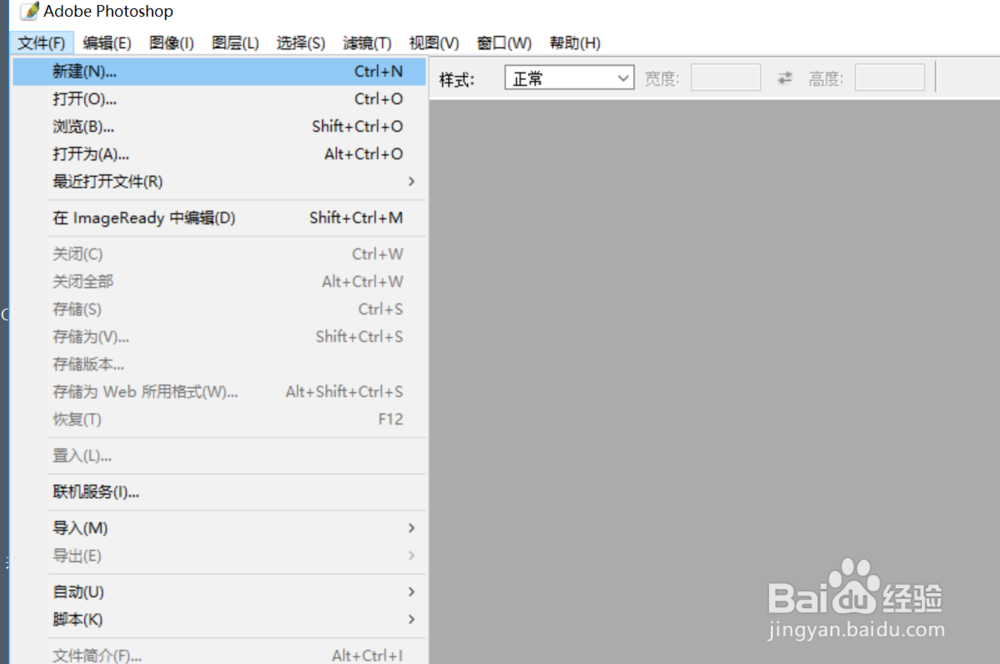The height and width of the screenshot is (664, 1000).
Task: Open the 视图(V) menu
Action: [x=434, y=43]
